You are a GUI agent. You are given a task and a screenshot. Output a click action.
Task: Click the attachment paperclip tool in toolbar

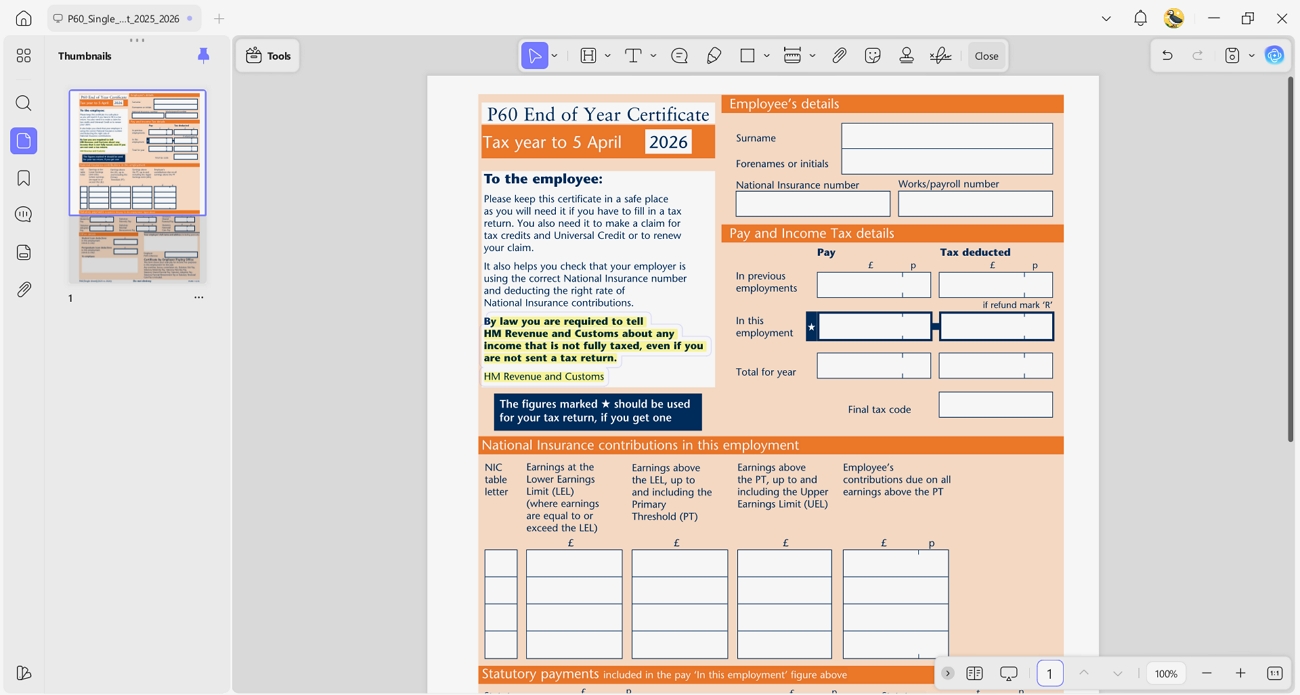click(840, 56)
